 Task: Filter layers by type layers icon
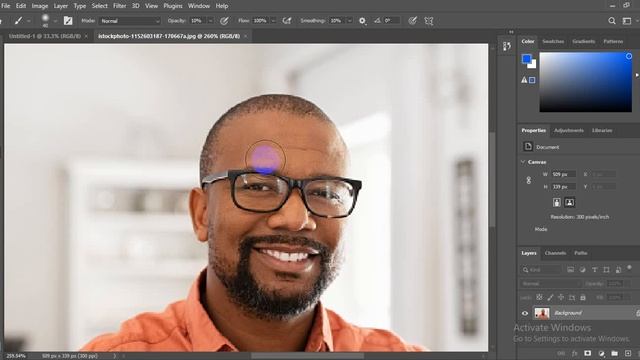tap(594, 270)
